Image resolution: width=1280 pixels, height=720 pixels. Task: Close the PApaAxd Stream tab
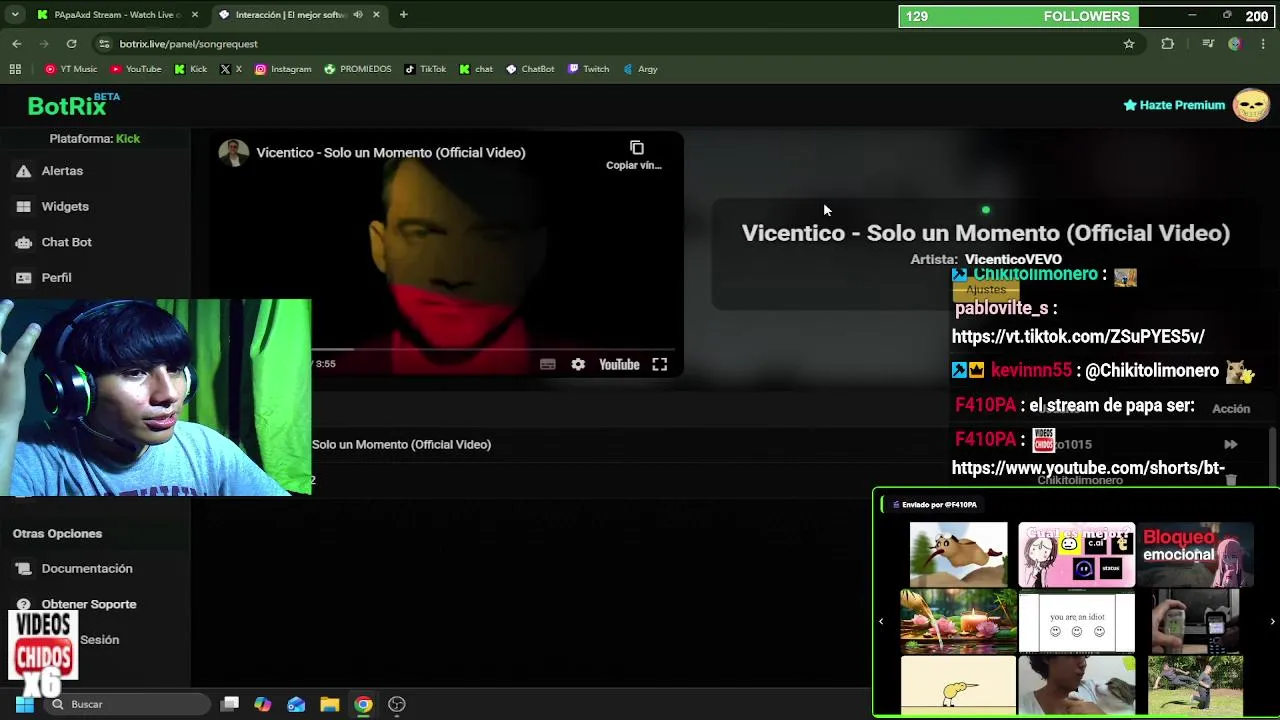[x=195, y=15]
